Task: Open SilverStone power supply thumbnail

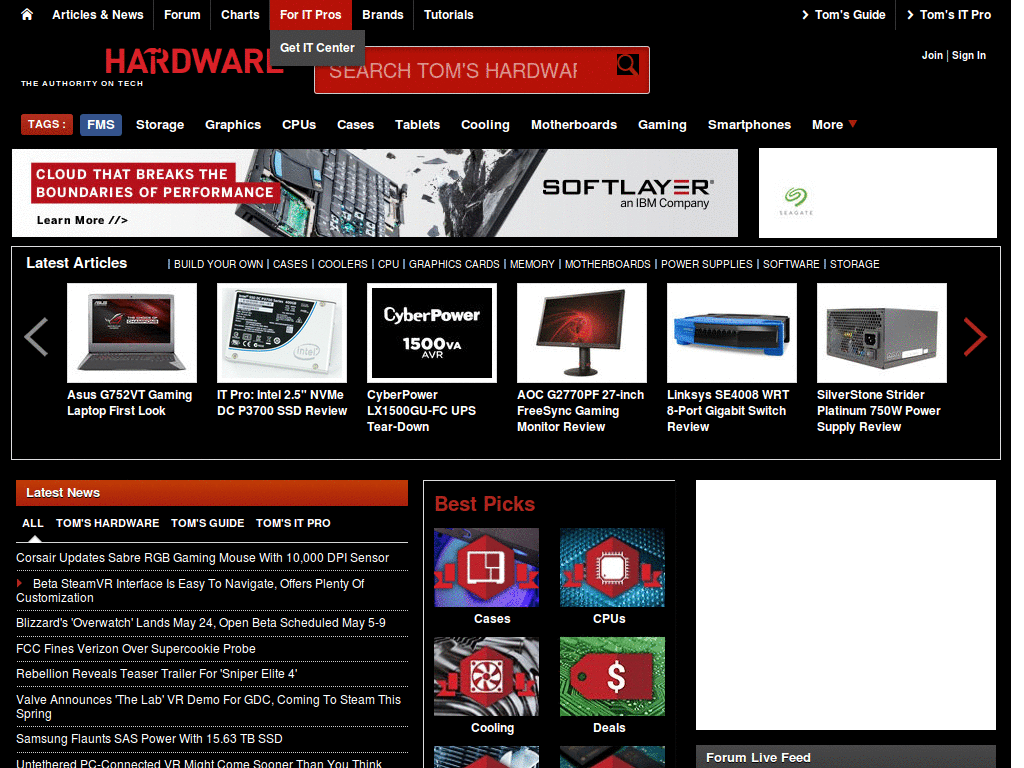Action: point(882,333)
